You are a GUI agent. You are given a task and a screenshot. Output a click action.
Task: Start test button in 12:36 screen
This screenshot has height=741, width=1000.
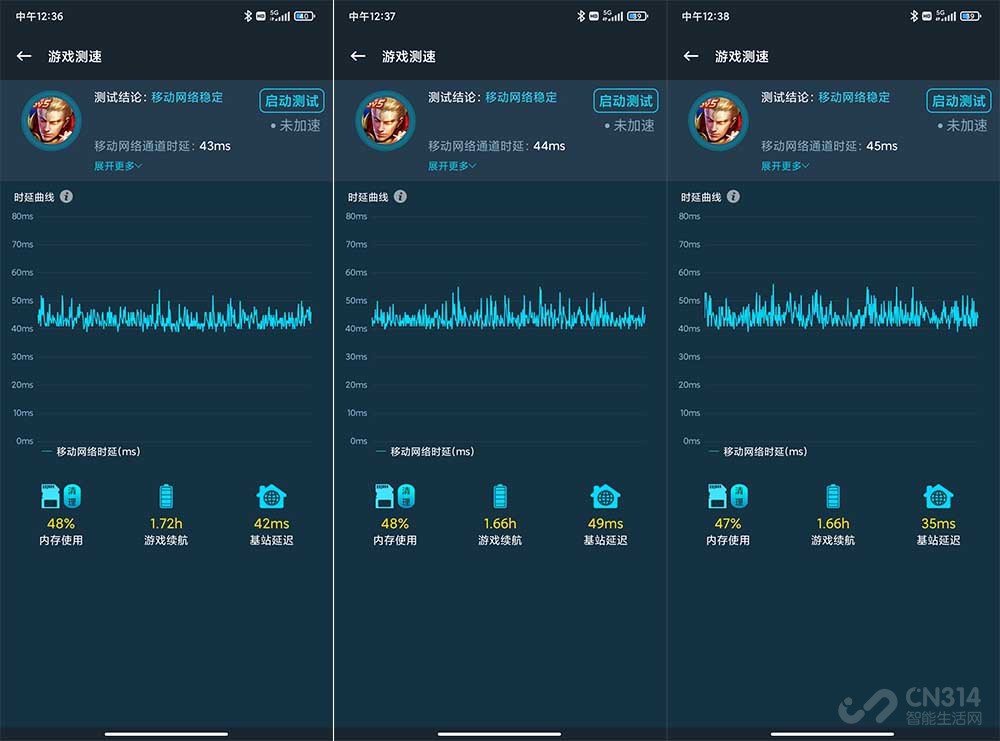[291, 101]
